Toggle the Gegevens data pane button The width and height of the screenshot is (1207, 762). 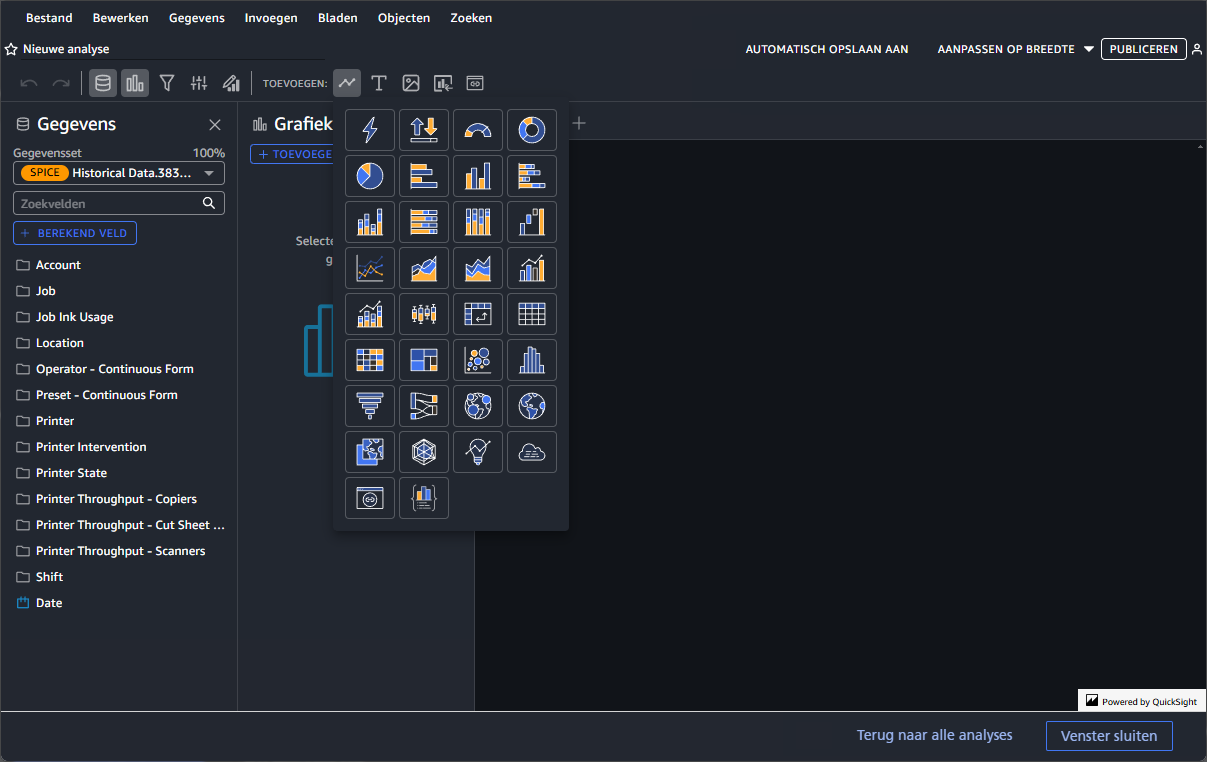(x=103, y=83)
